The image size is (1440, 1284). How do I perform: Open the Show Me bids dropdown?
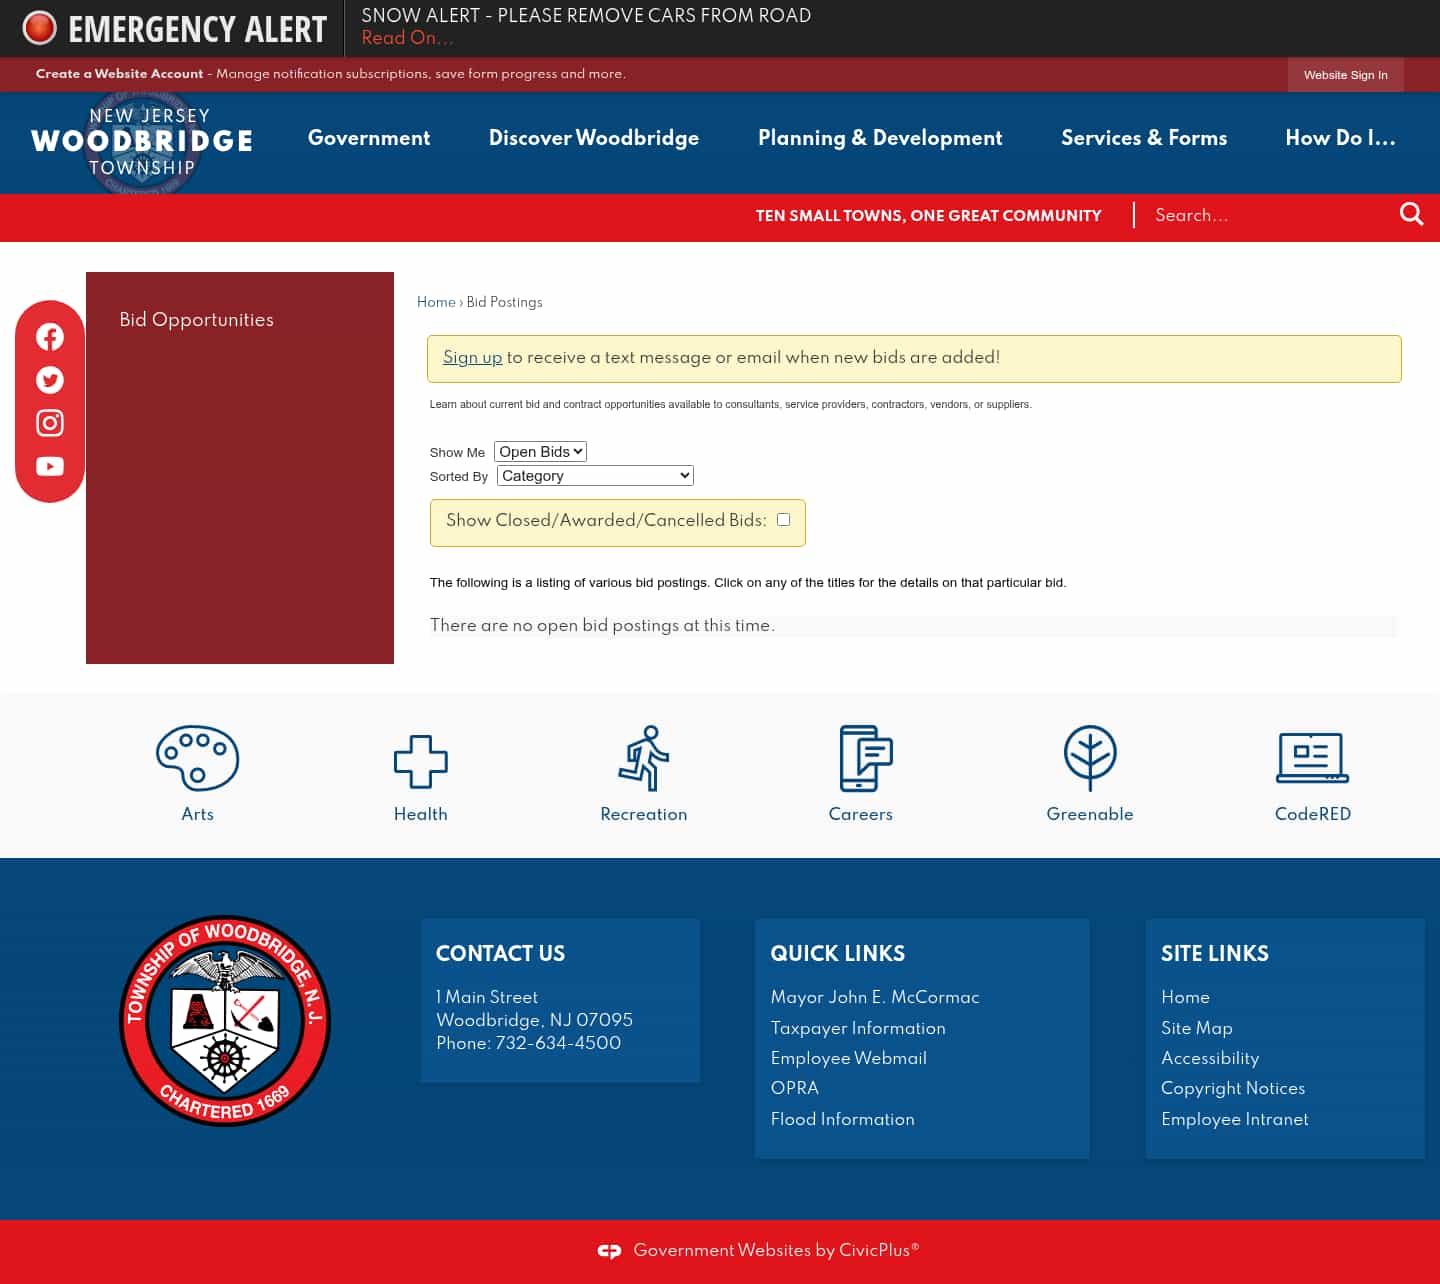539,451
